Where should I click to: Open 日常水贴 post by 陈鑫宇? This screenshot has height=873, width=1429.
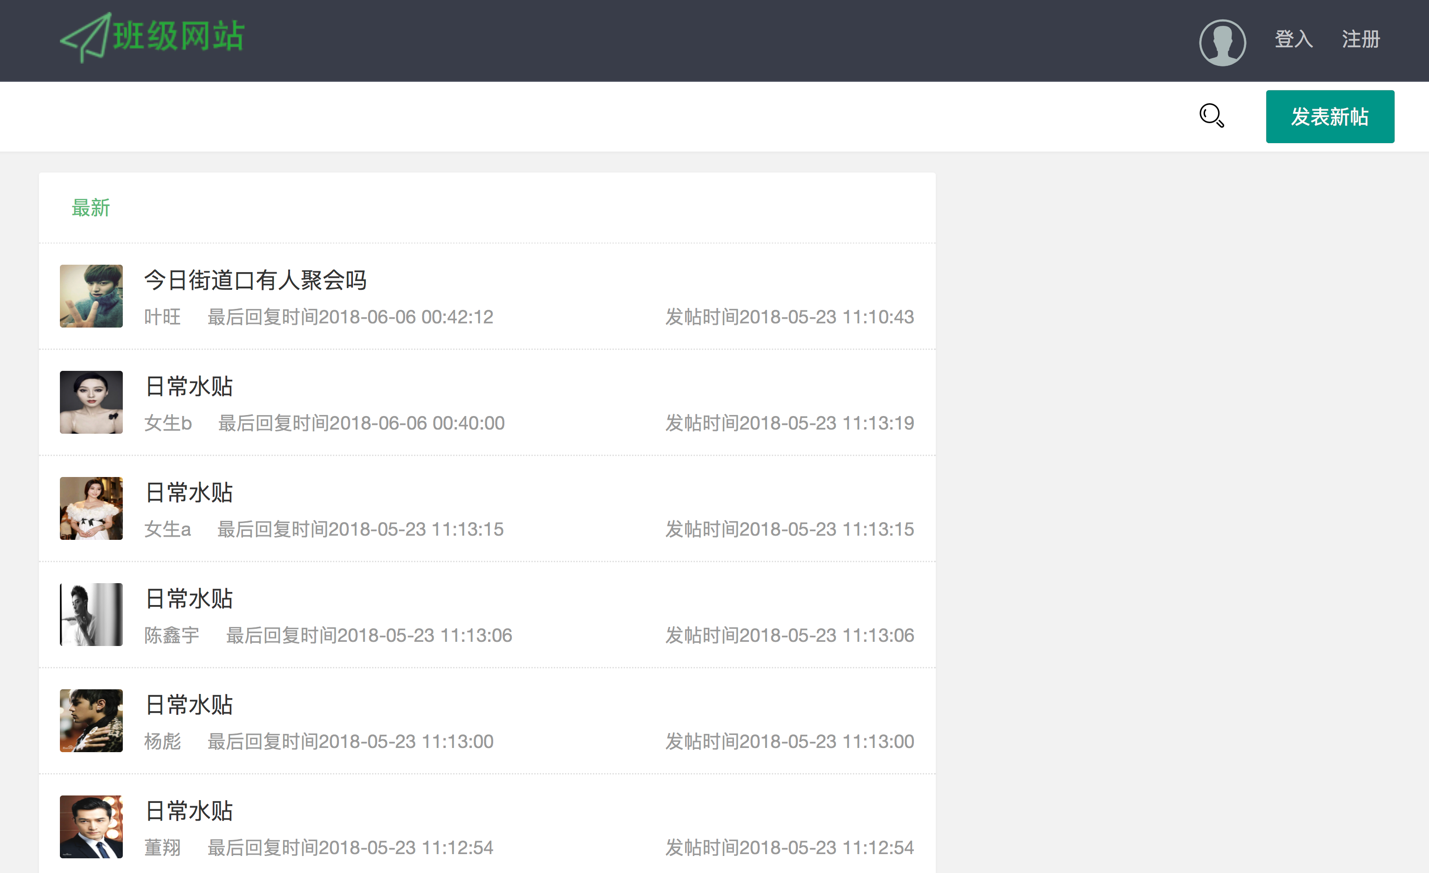[188, 598]
